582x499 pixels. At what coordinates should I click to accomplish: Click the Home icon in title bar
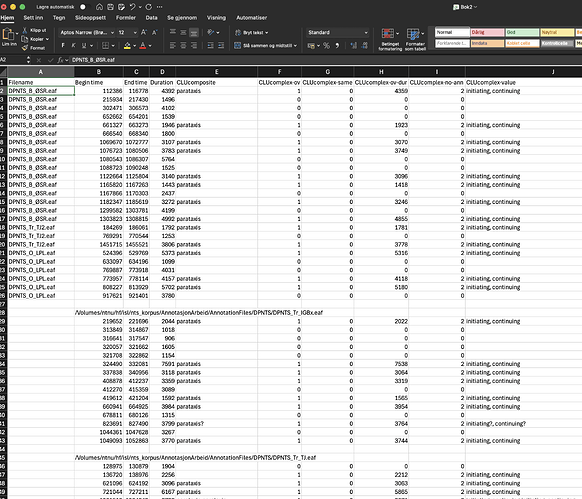[x=99, y=7]
